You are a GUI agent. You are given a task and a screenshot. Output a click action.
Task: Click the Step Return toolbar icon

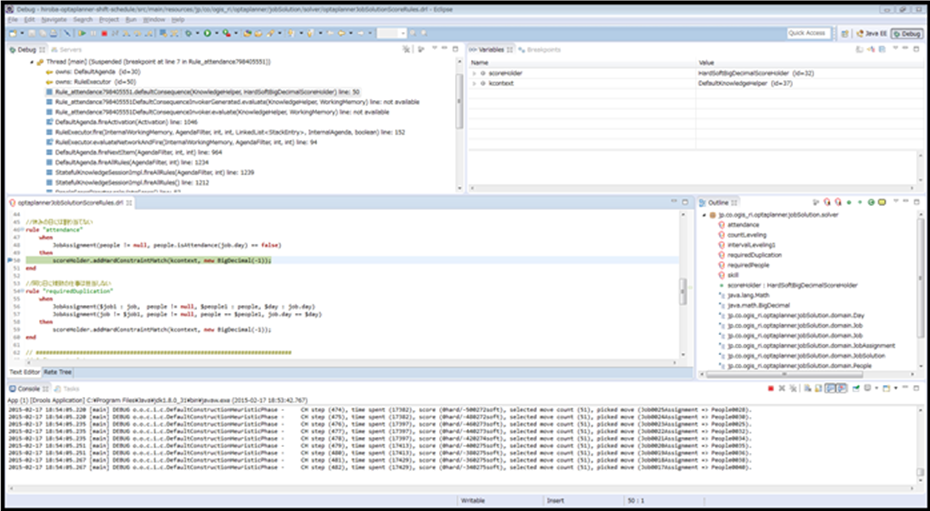tap(148, 33)
